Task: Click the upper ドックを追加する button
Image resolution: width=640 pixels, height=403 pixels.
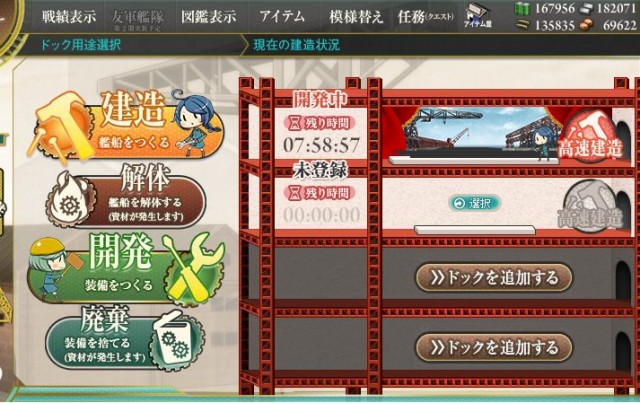Action: (x=494, y=278)
